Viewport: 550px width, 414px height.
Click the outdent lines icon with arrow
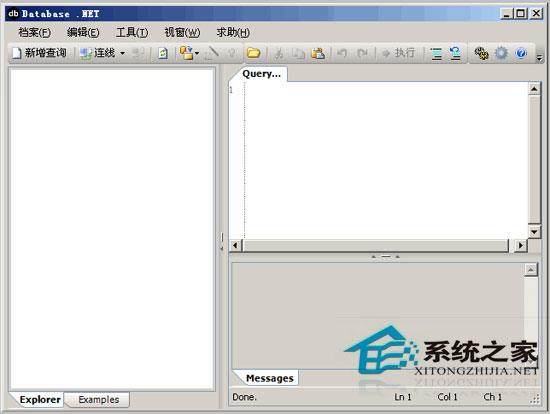pyautogui.click(x=455, y=53)
